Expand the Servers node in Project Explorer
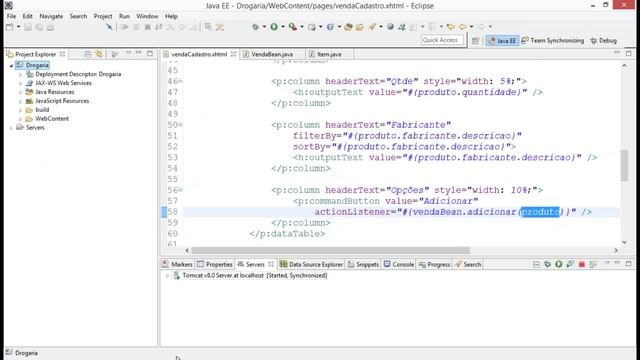The height and width of the screenshot is (360, 640). coord(11,128)
